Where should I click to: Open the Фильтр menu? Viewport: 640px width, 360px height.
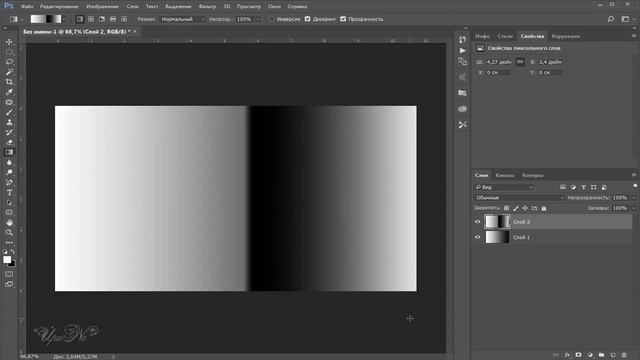(207, 7)
